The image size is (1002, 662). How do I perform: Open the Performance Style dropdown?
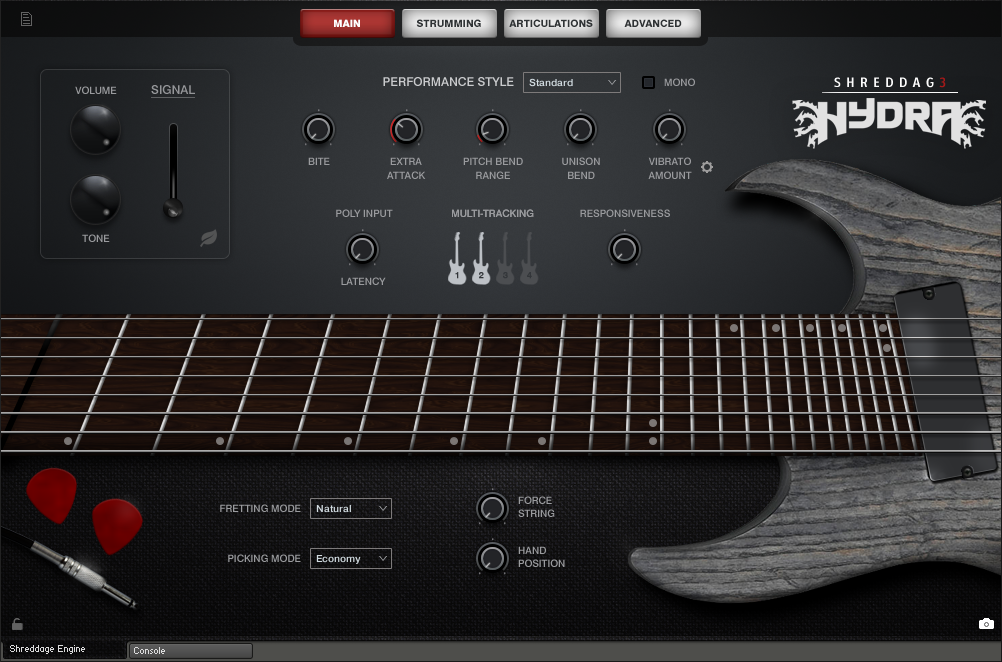(571, 82)
